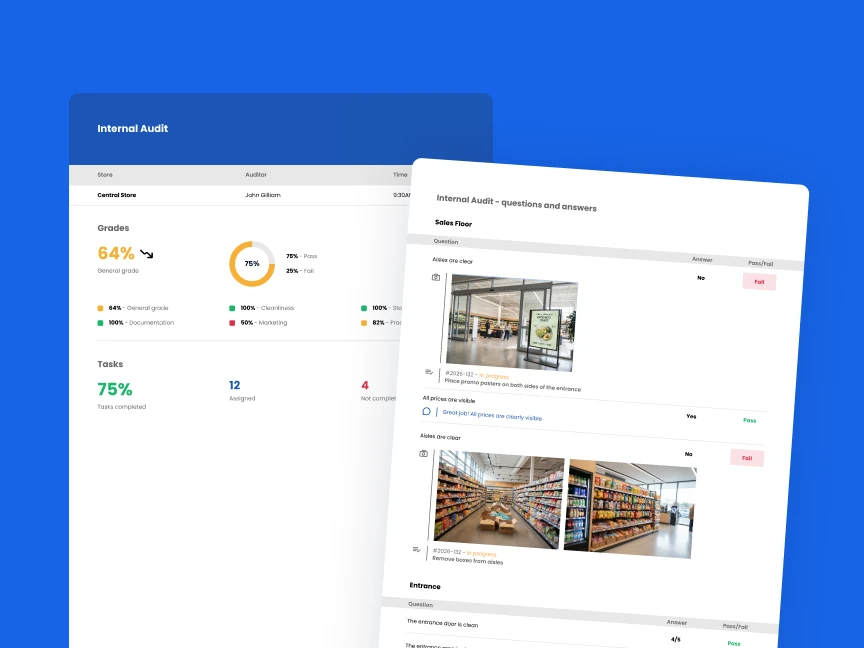Click the Fail badge on first Aisles question

(759, 281)
